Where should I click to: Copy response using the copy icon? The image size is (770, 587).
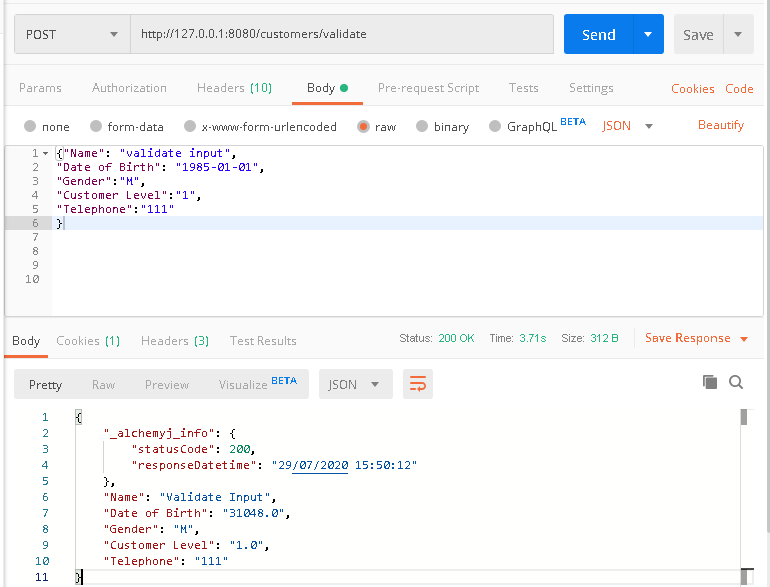point(710,382)
